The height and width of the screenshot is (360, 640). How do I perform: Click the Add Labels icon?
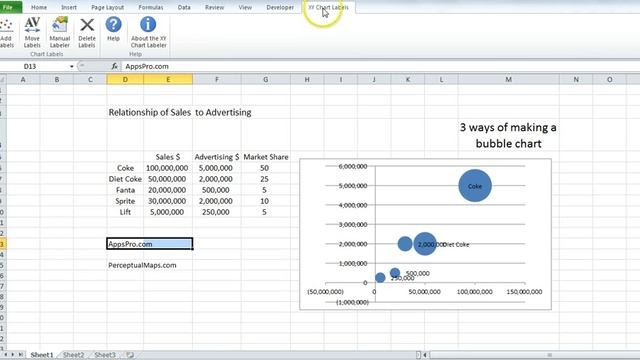tap(6, 33)
